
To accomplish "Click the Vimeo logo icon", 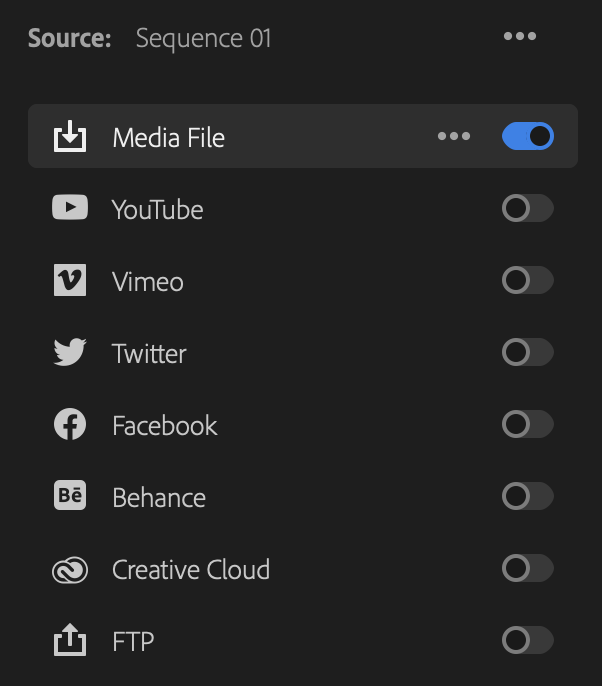I will (x=70, y=280).
